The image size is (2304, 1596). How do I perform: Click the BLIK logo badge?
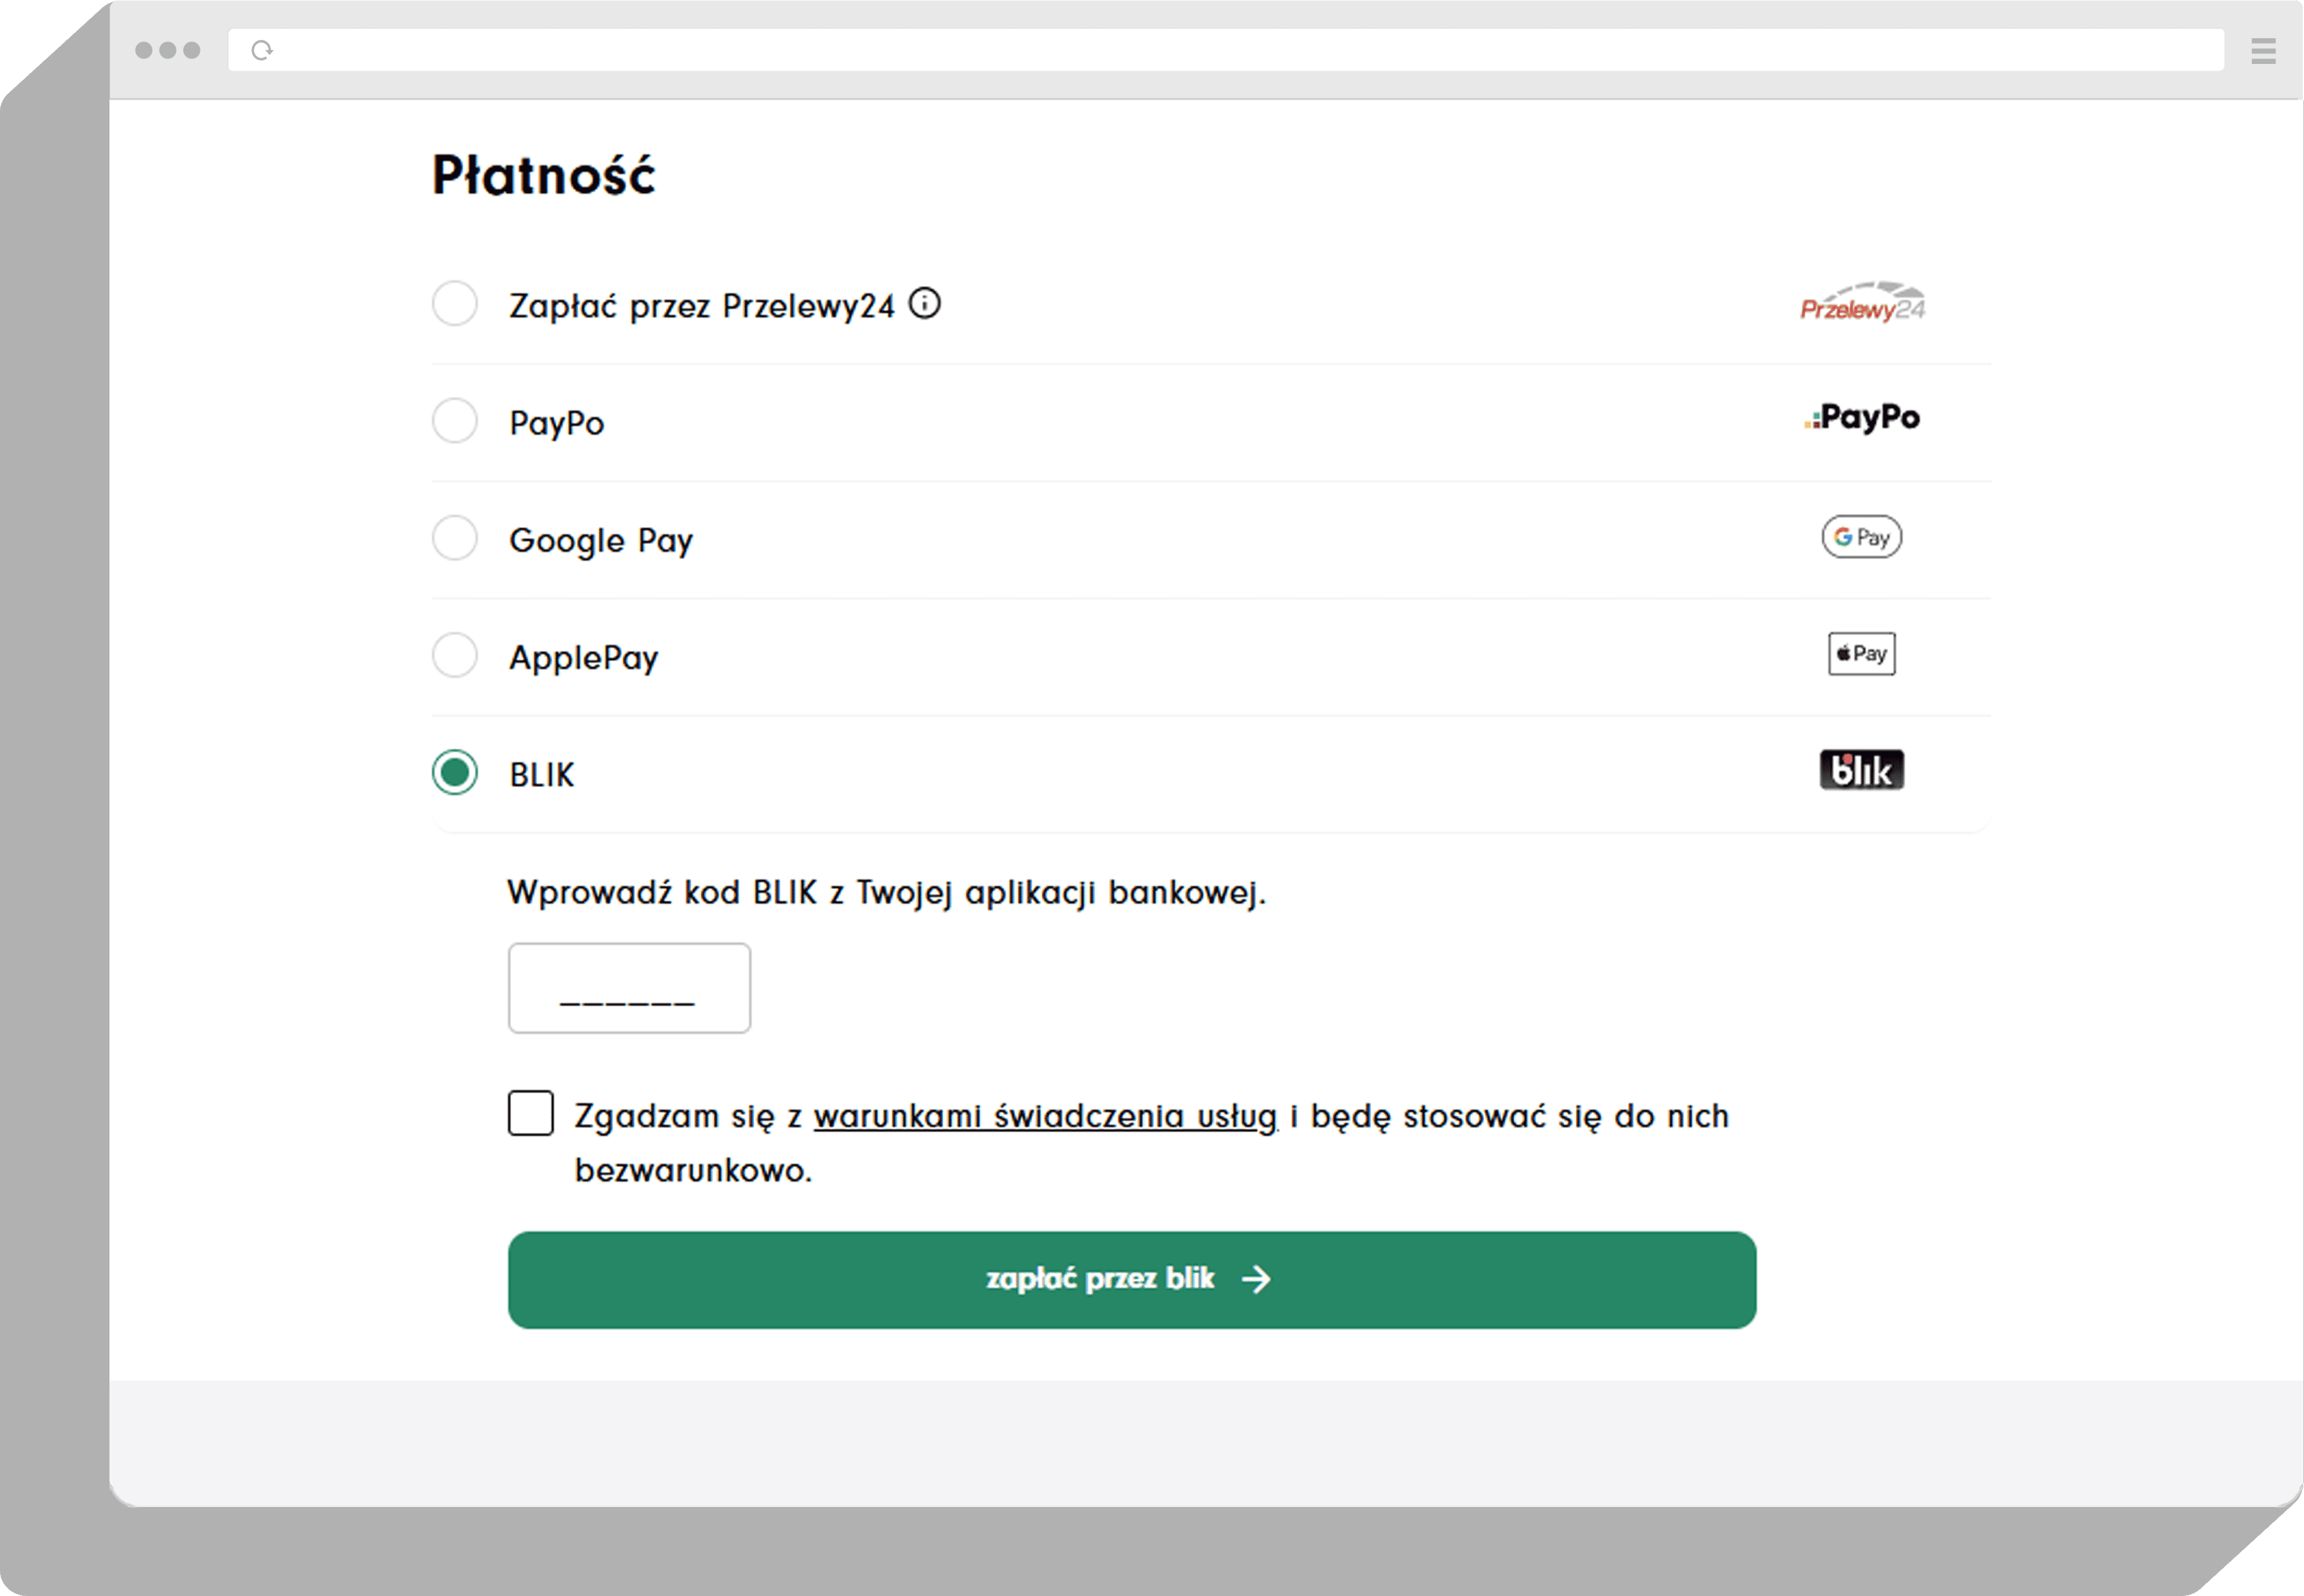pyautogui.click(x=1862, y=770)
